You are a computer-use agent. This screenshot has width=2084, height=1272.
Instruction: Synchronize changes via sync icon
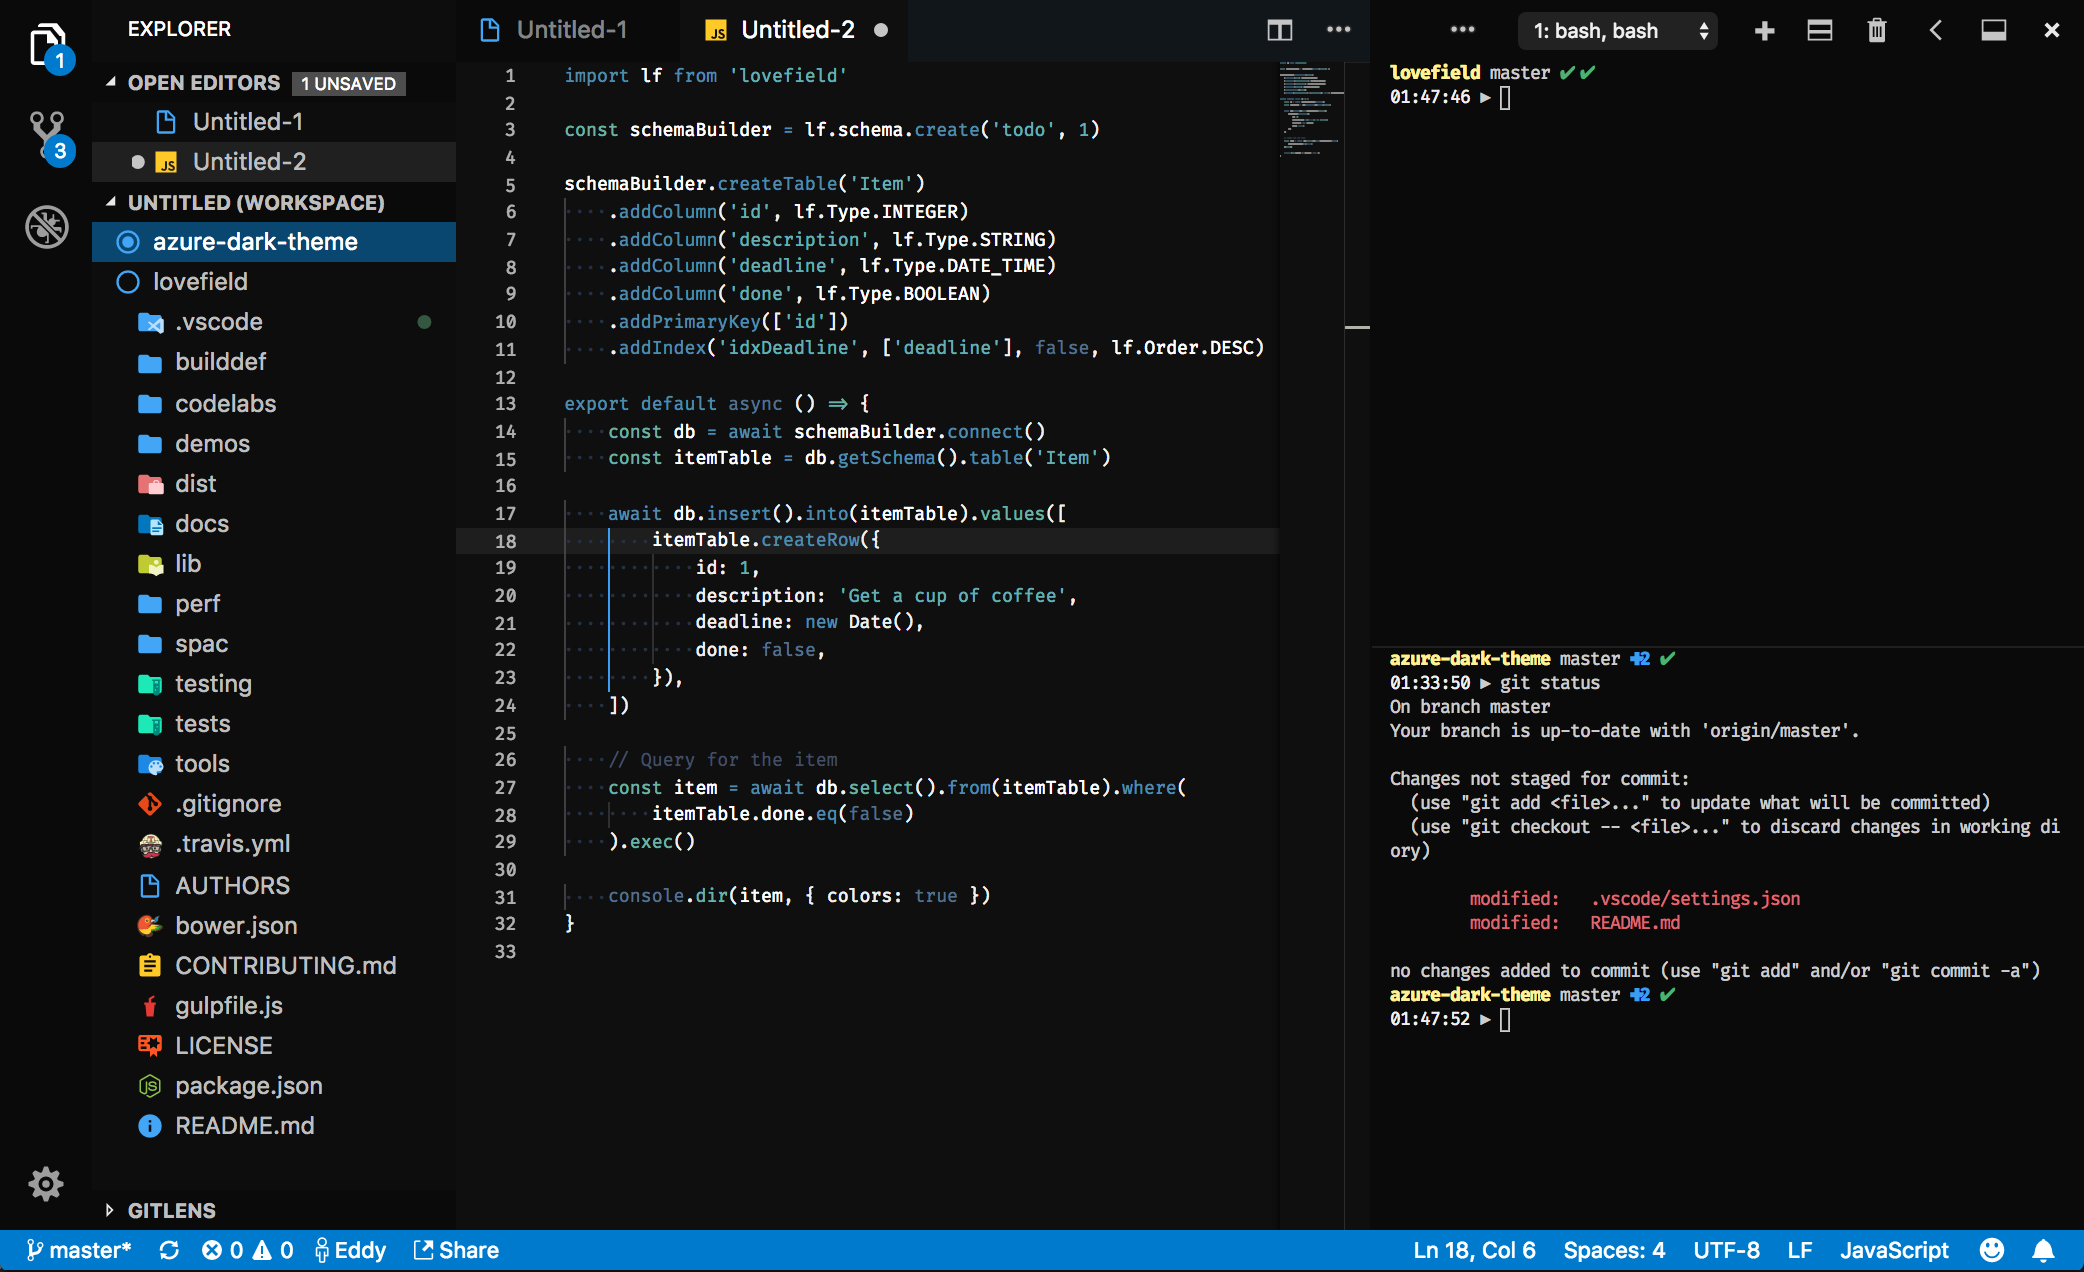click(169, 1250)
